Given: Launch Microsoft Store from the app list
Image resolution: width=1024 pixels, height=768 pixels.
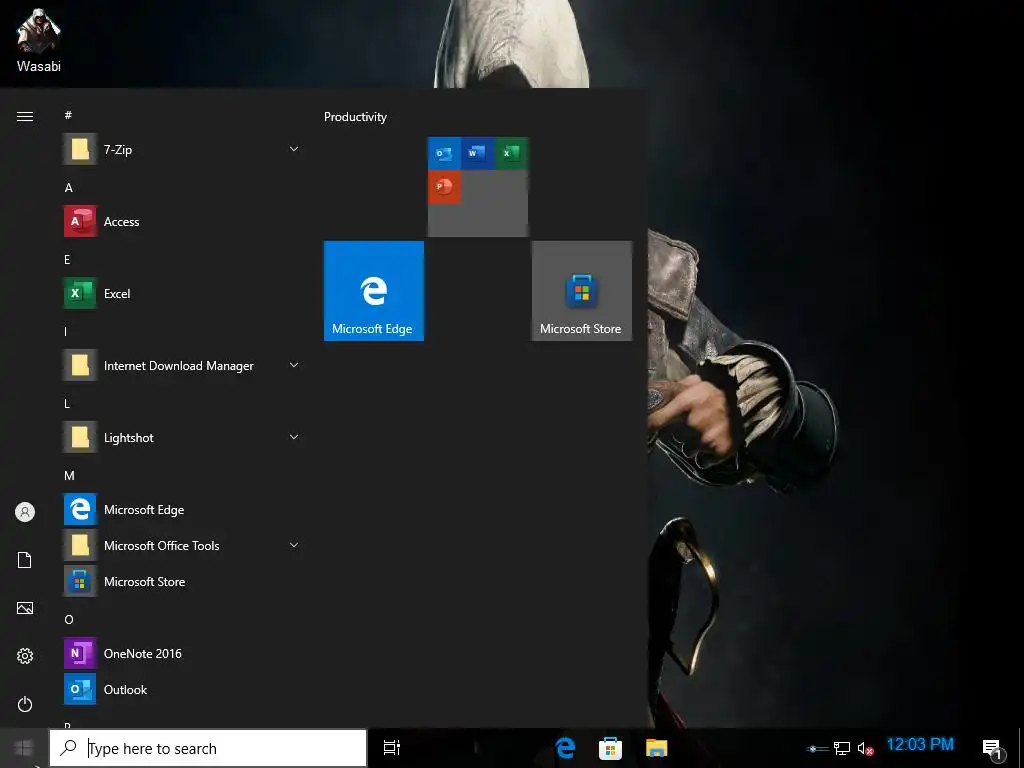Looking at the screenshot, I should pos(183,581).
